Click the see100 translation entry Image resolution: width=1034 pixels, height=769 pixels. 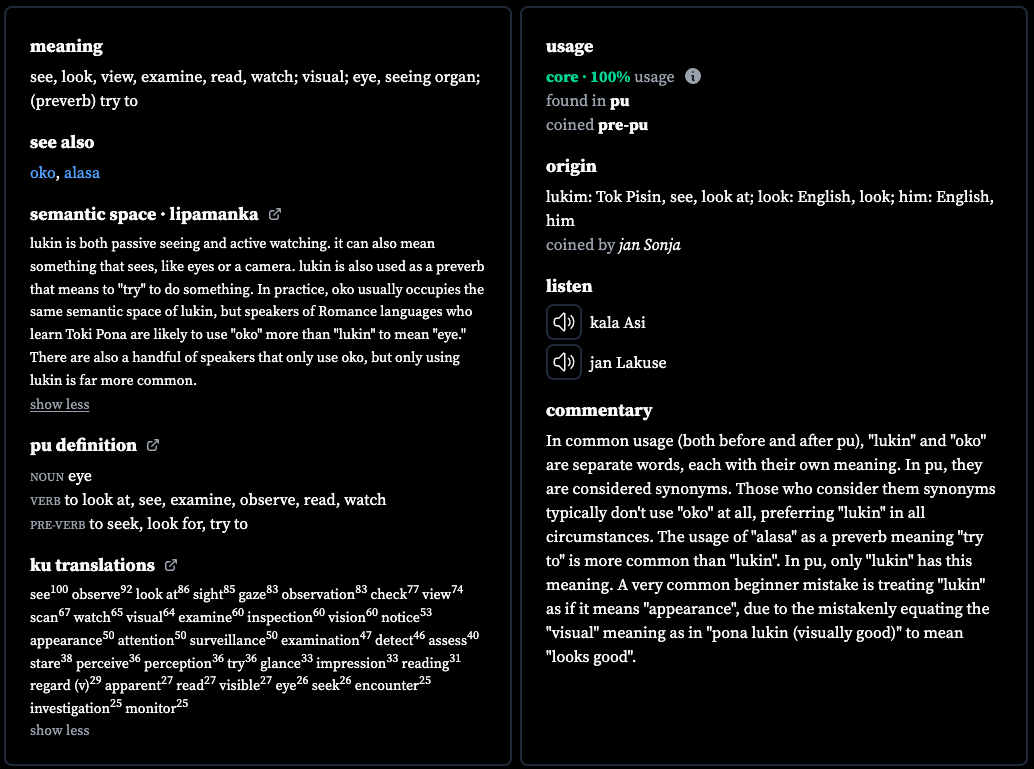49,593
